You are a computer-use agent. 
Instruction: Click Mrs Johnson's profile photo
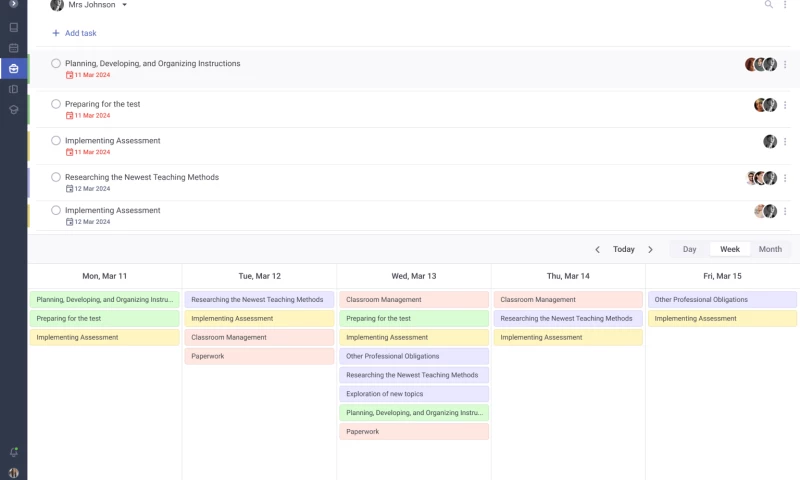pos(57,5)
